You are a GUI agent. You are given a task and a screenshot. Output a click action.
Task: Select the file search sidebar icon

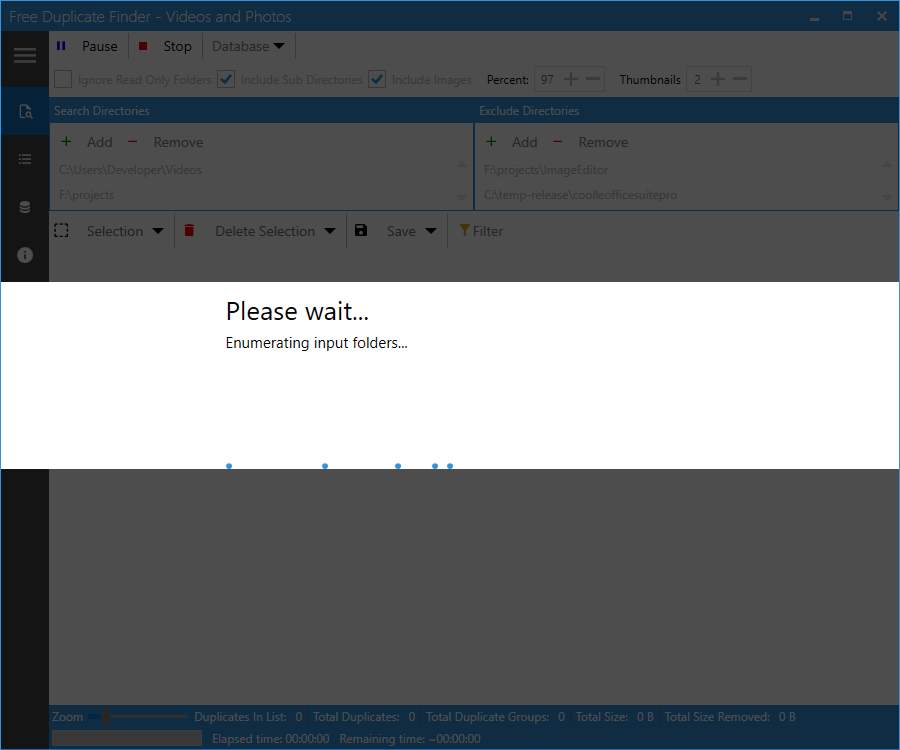click(25, 112)
